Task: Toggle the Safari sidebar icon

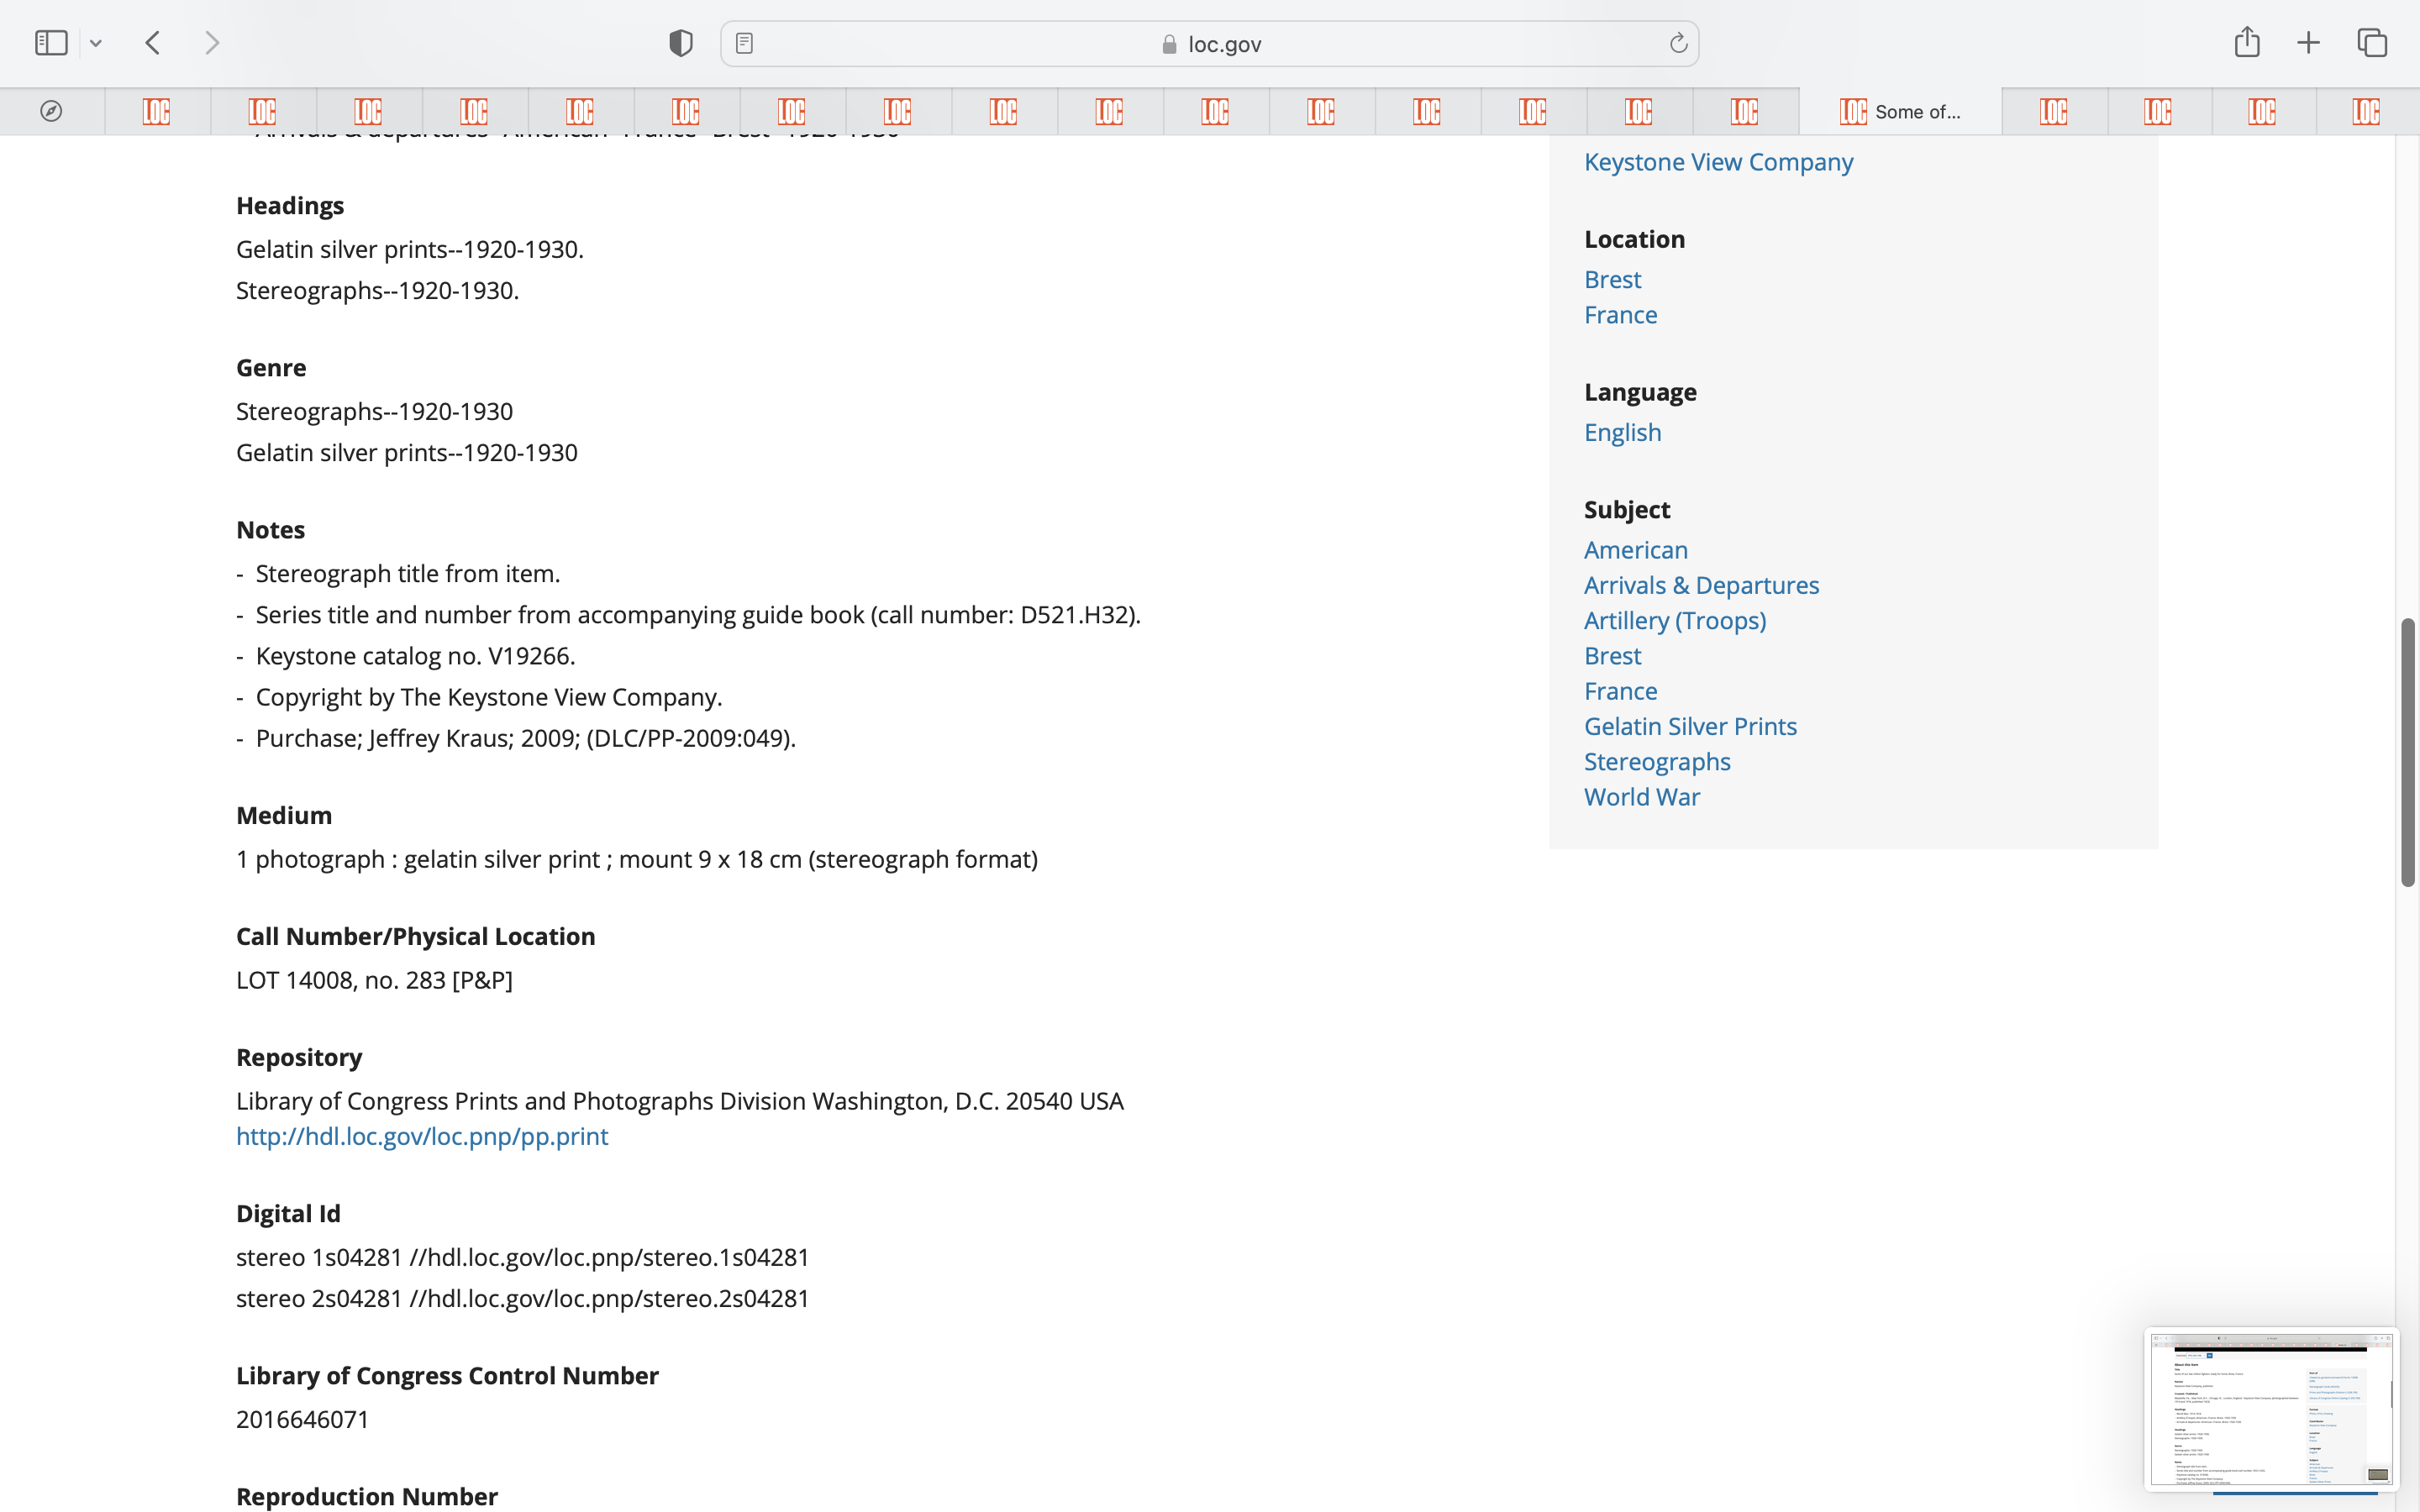Action: click(51, 43)
